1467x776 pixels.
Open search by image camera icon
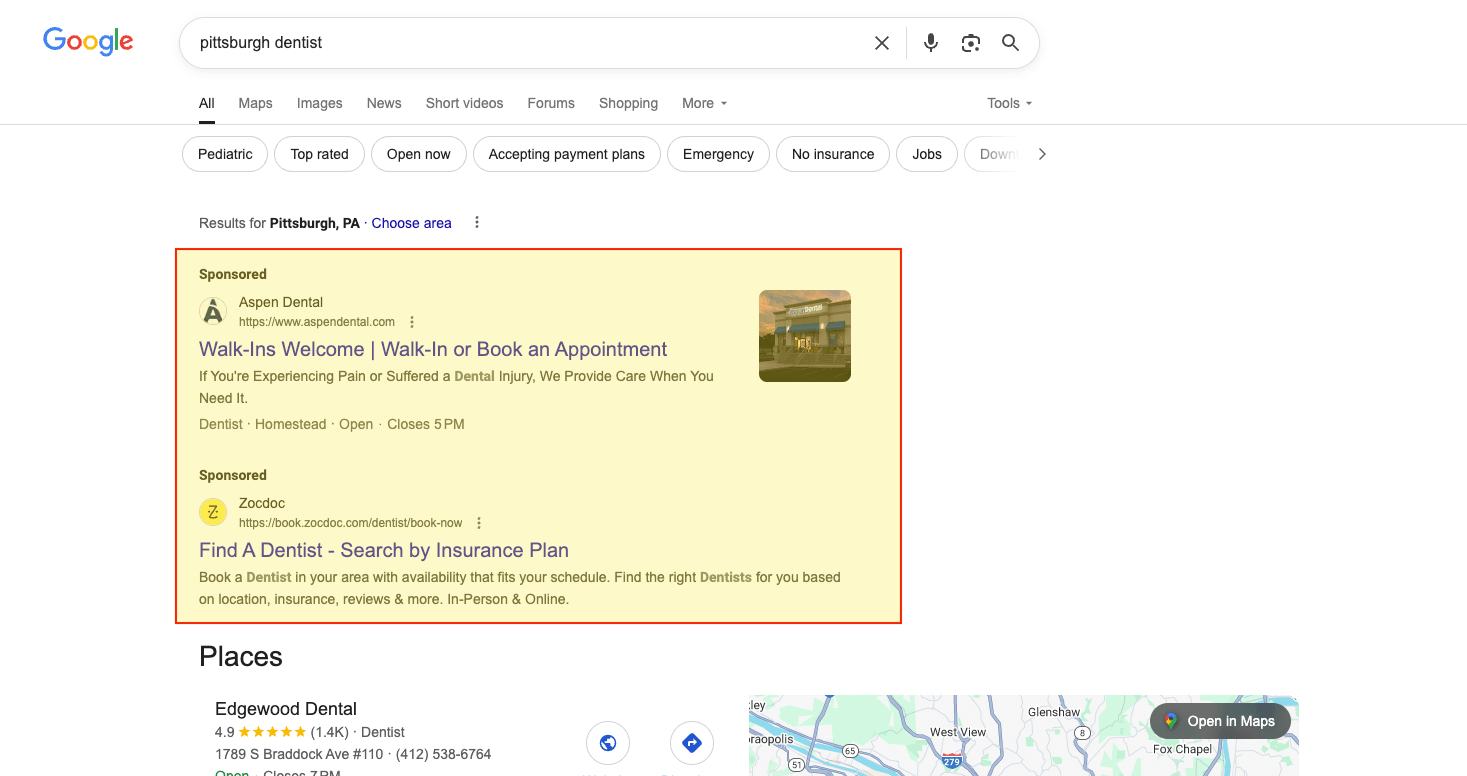pyautogui.click(x=971, y=43)
